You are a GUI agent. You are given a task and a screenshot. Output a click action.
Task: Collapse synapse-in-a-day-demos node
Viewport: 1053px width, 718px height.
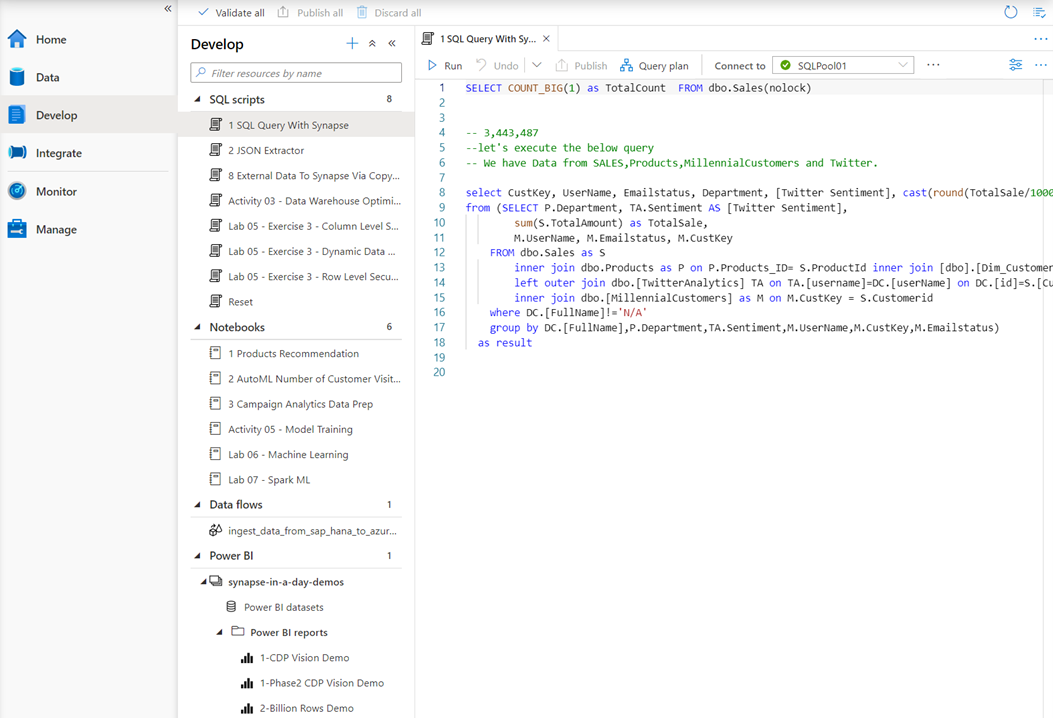click(x=203, y=582)
